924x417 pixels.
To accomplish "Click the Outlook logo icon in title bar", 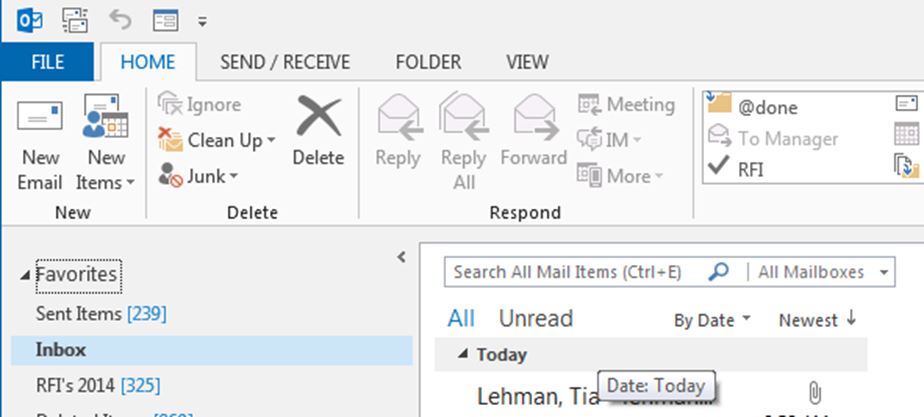I will click(x=29, y=21).
